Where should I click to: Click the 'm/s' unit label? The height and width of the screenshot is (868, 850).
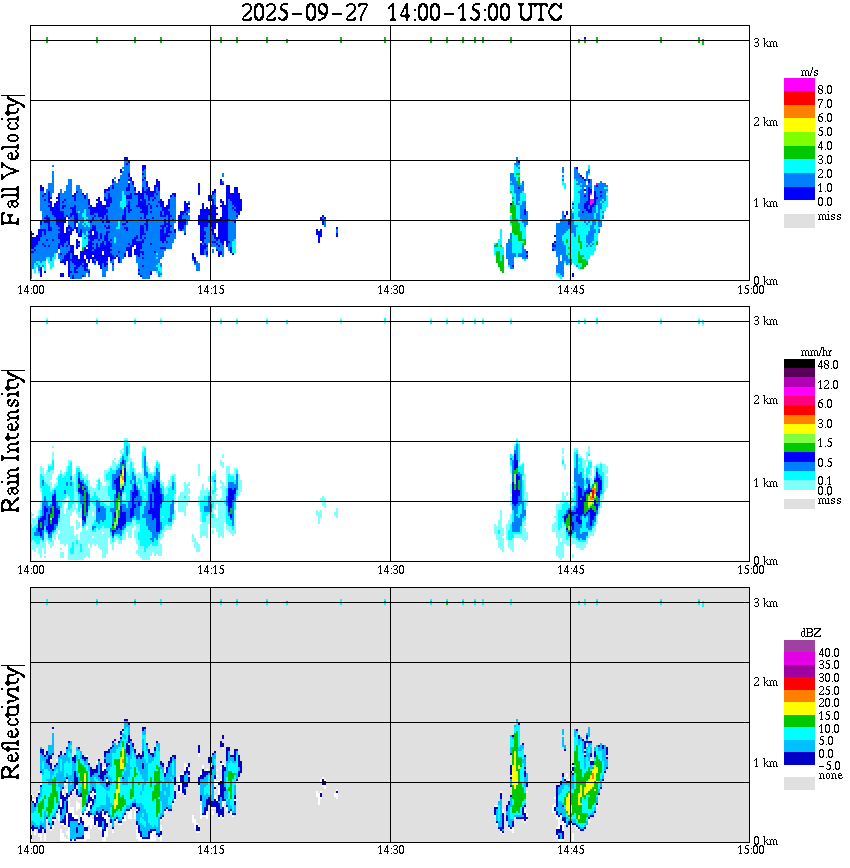(810, 73)
